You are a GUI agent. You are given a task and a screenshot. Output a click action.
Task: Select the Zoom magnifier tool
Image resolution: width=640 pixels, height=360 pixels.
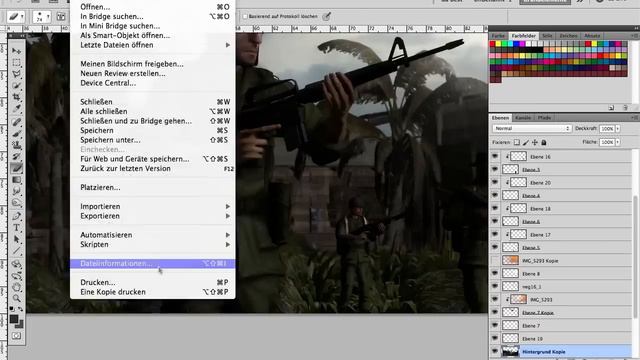coord(16,298)
